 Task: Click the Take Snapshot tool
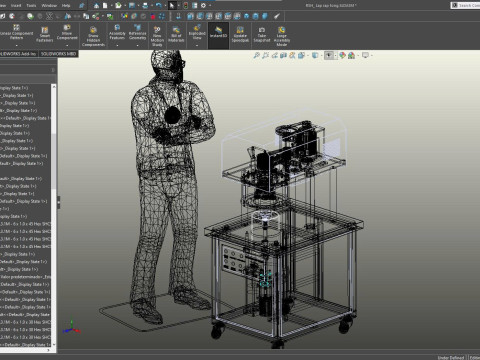click(262, 35)
